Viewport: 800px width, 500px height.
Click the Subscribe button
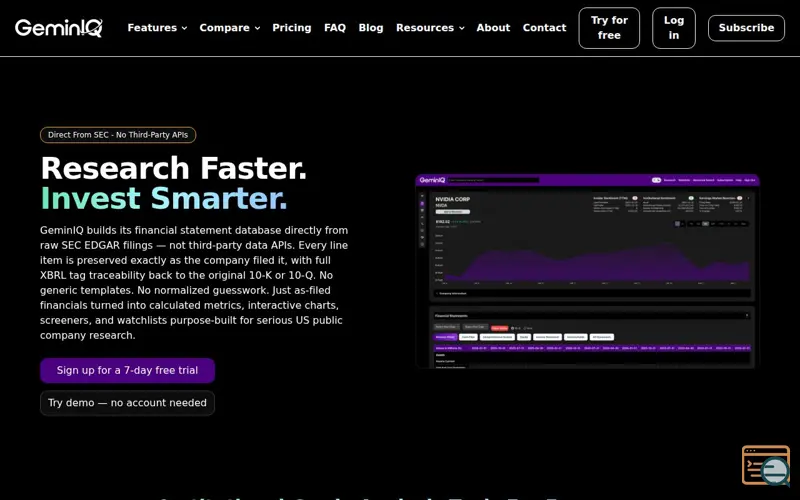tap(746, 28)
